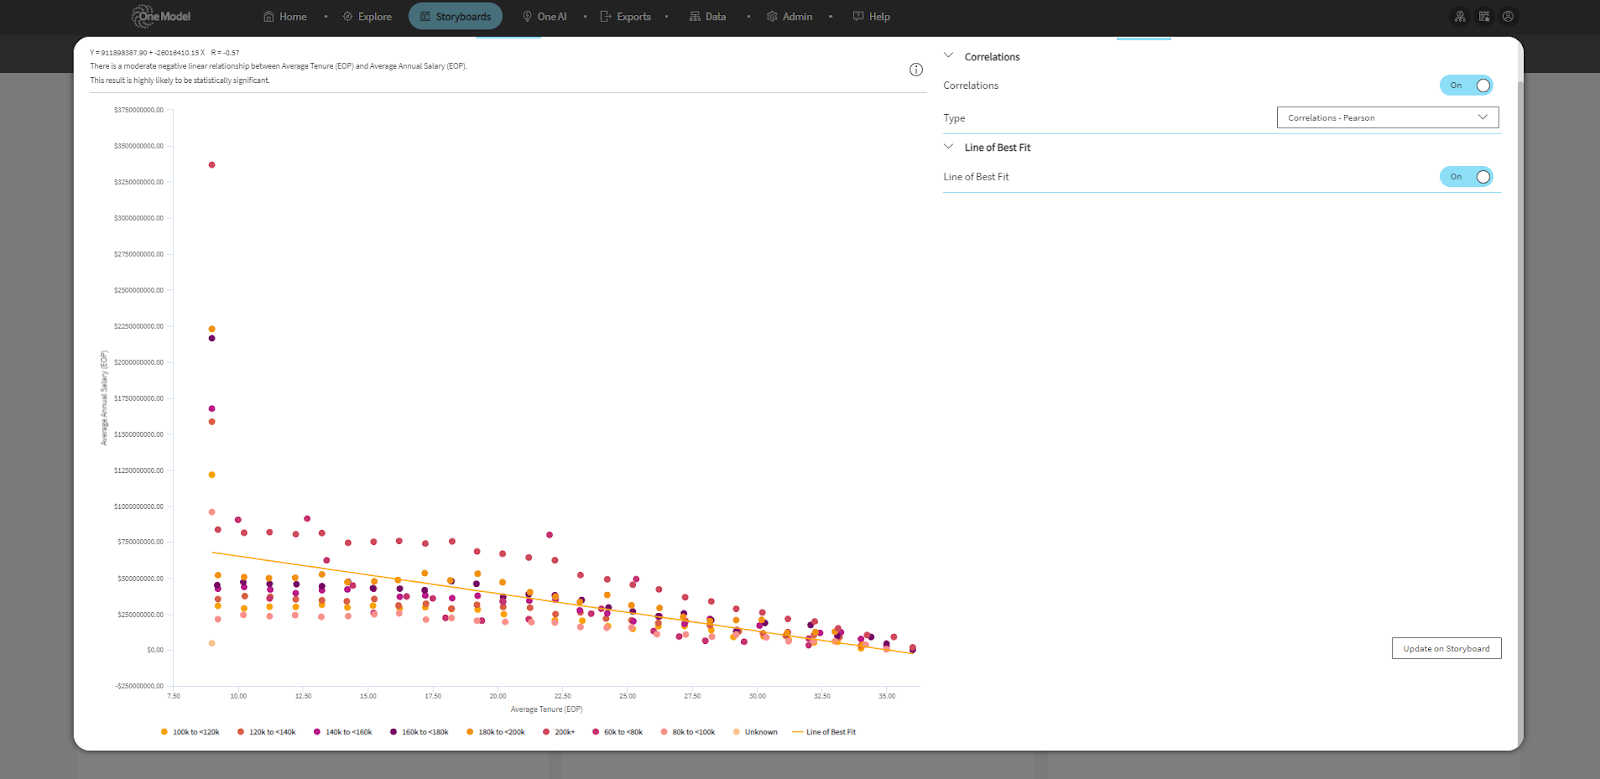Open the role hierarchy icon in header
The width and height of the screenshot is (1600, 779).
click(1460, 16)
